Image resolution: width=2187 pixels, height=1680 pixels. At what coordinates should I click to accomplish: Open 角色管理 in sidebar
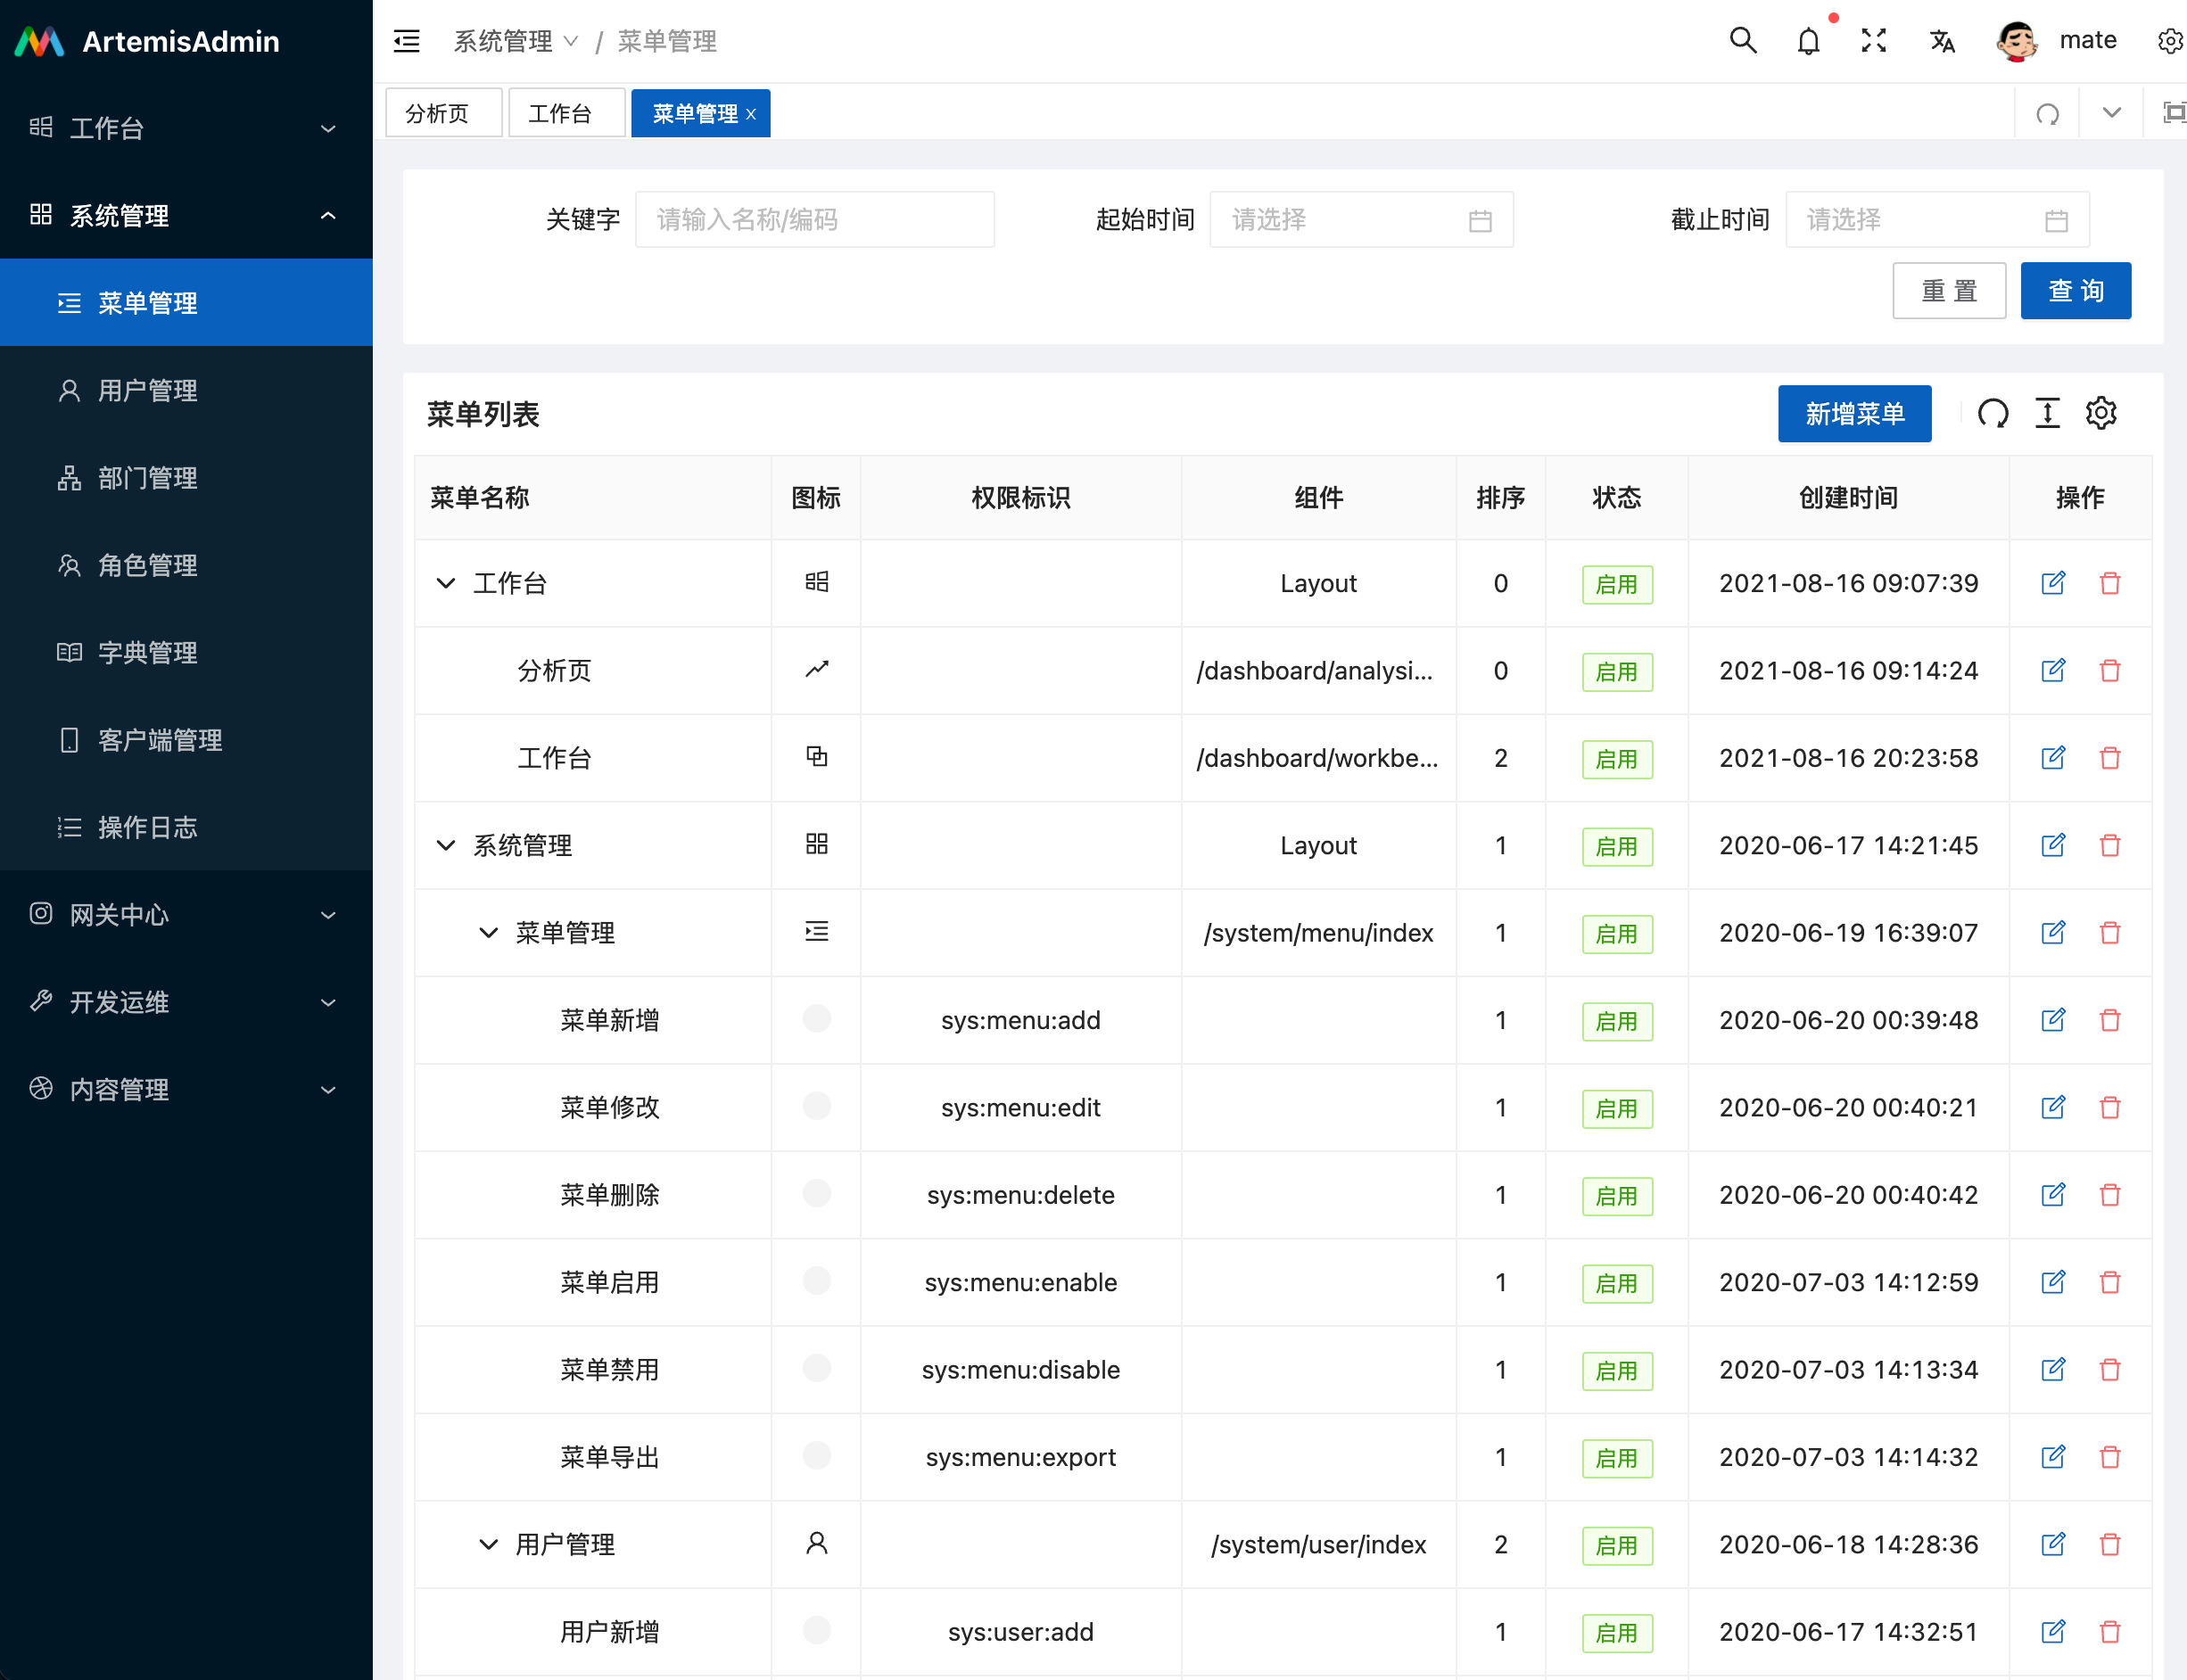click(147, 566)
